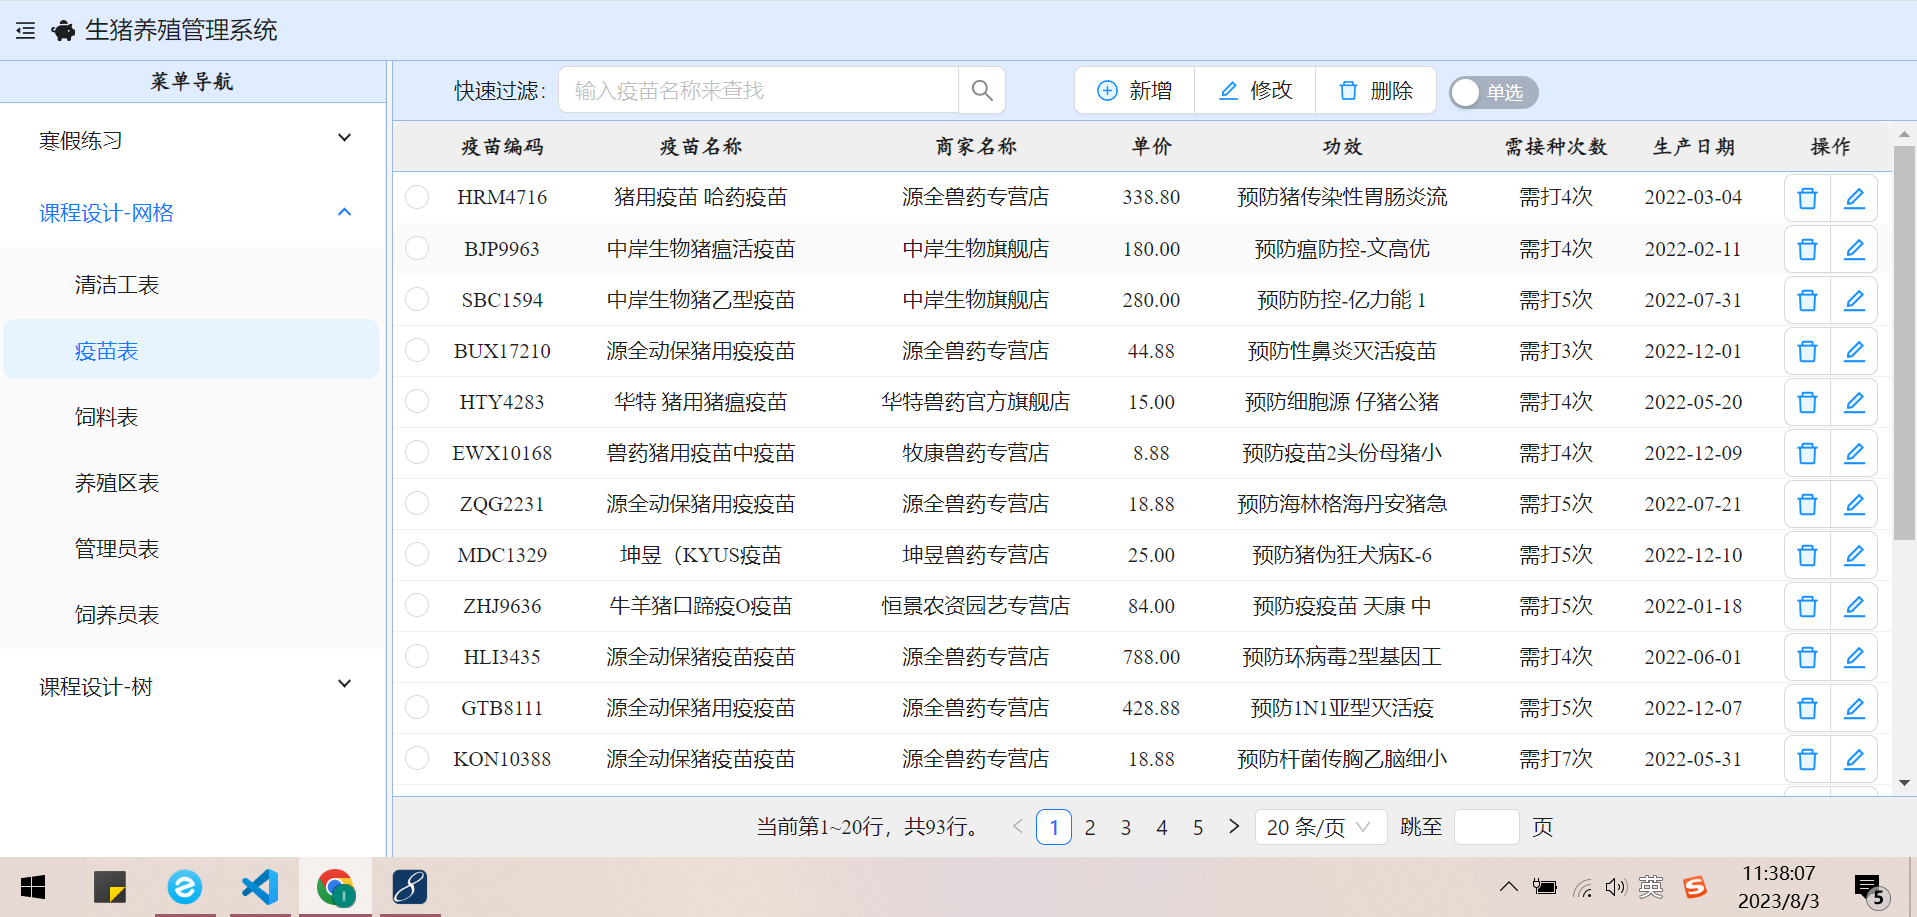Select the radio button for row BUX17210
Image resolution: width=1917 pixels, height=917 pixels.
(417, 350)
